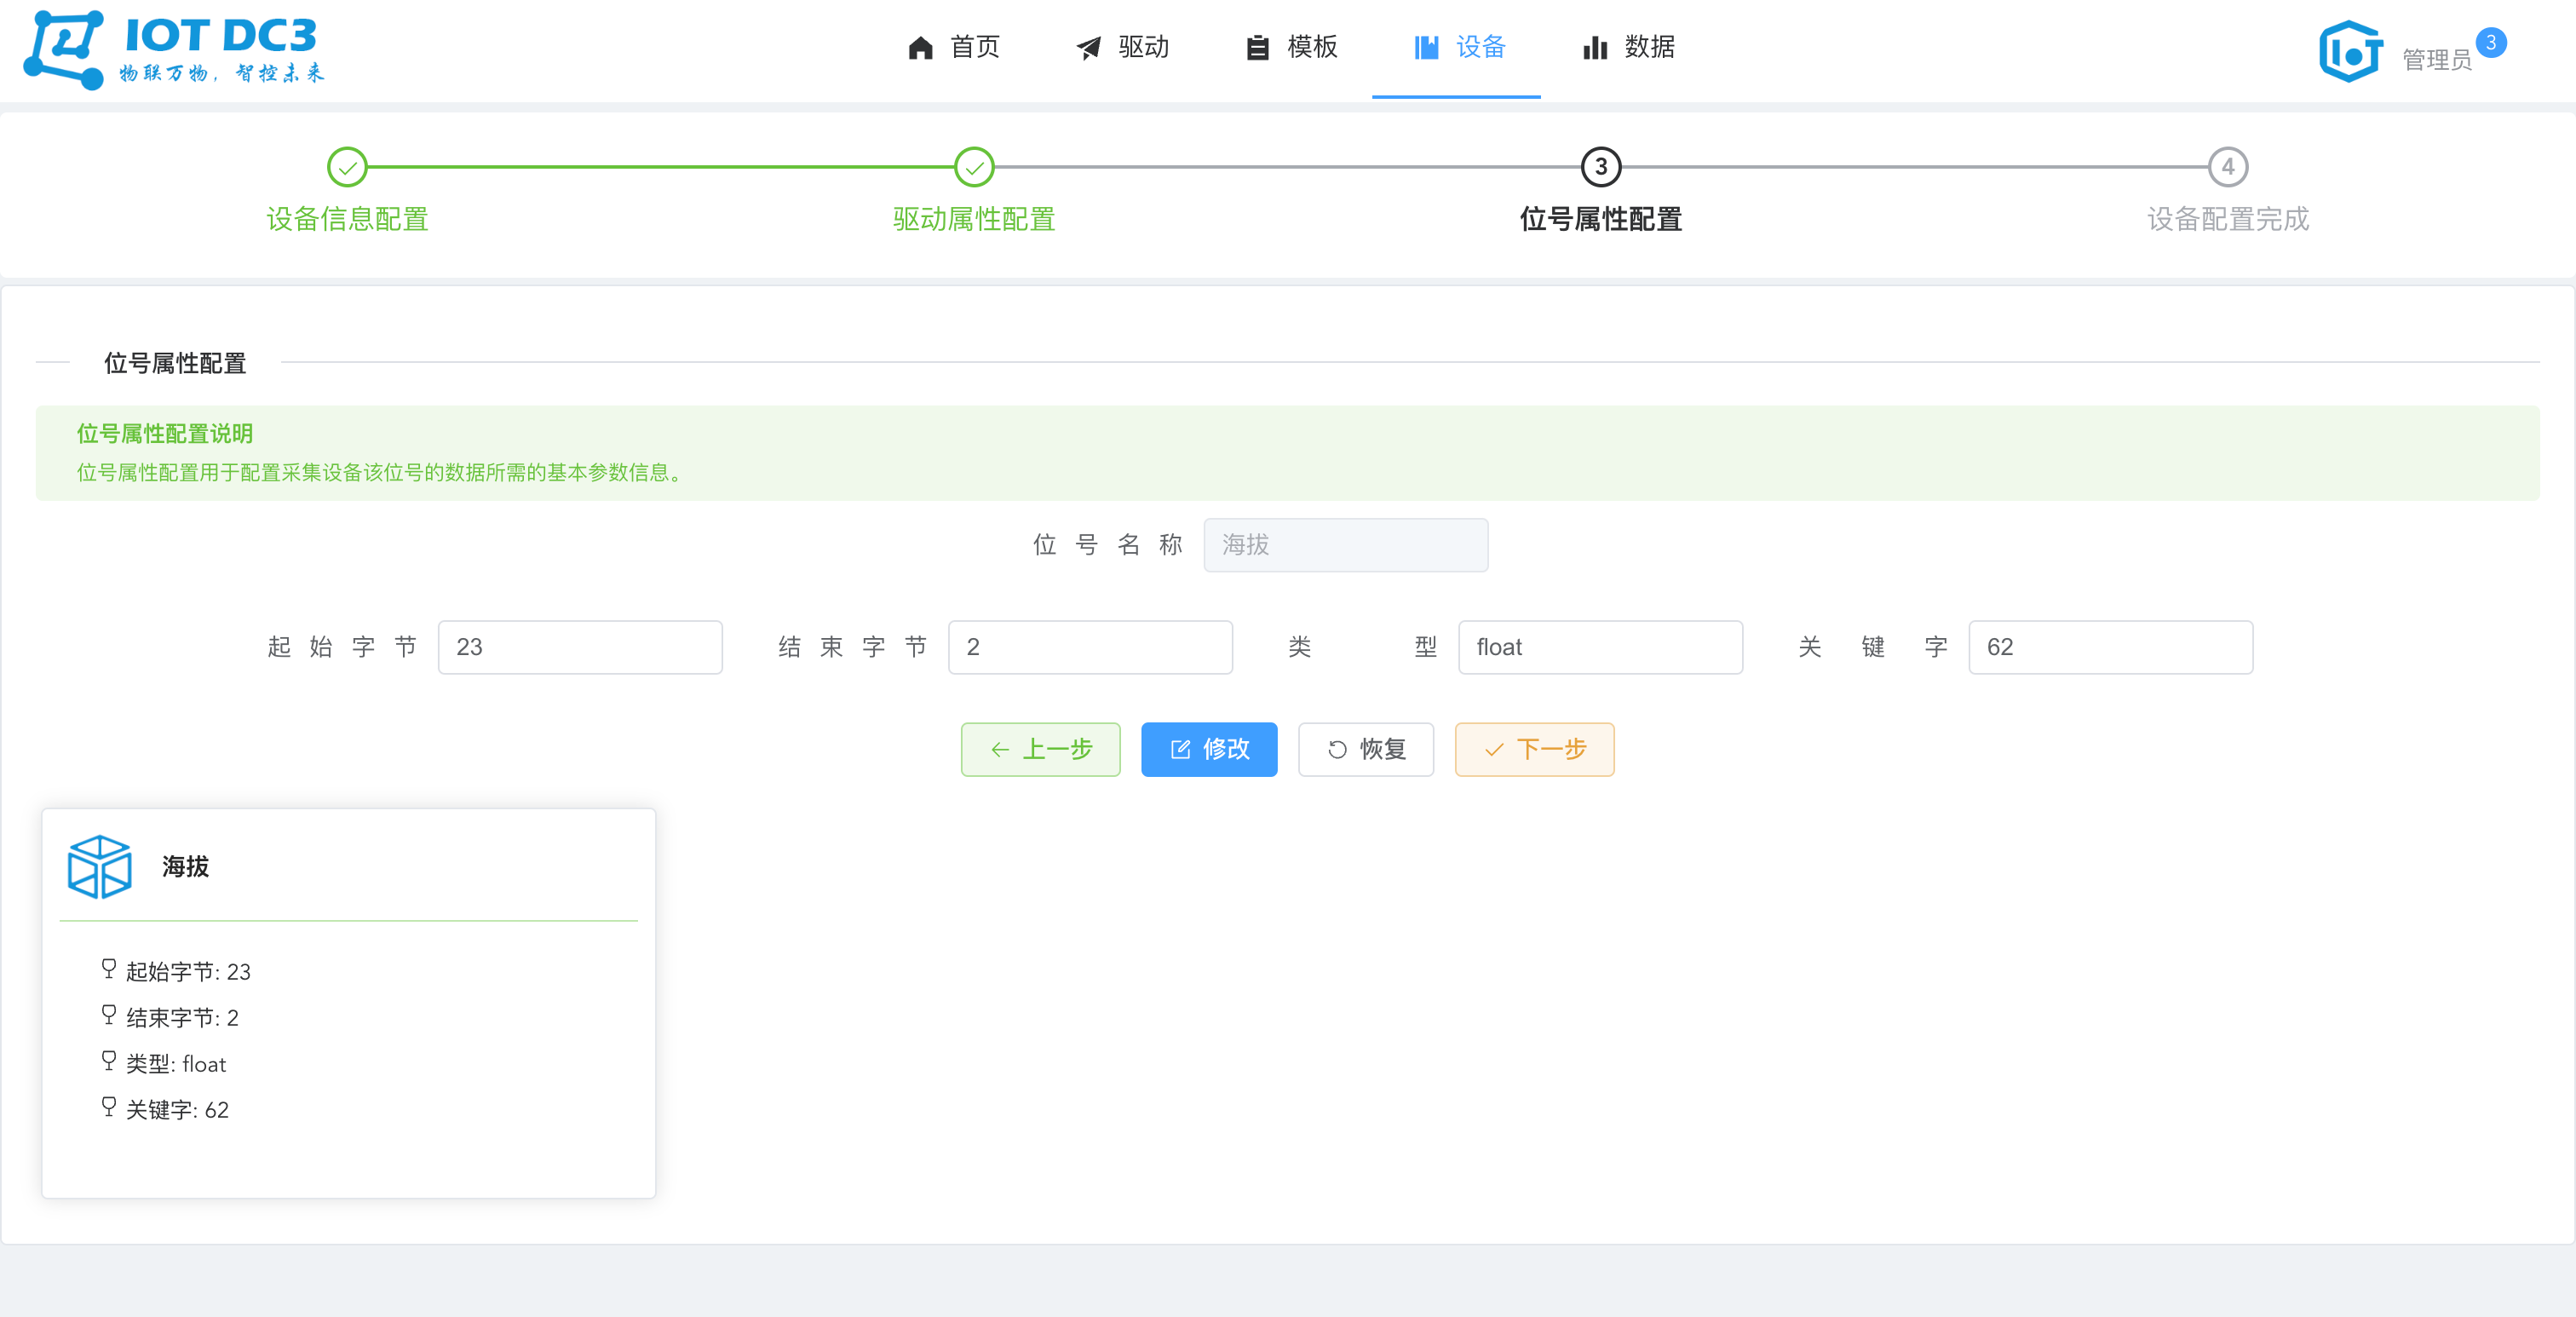The width and height of the screenshot is (2576, 1317).
Task: Click step 4 circle 设备配置完成
Action: coord(2227,167)
